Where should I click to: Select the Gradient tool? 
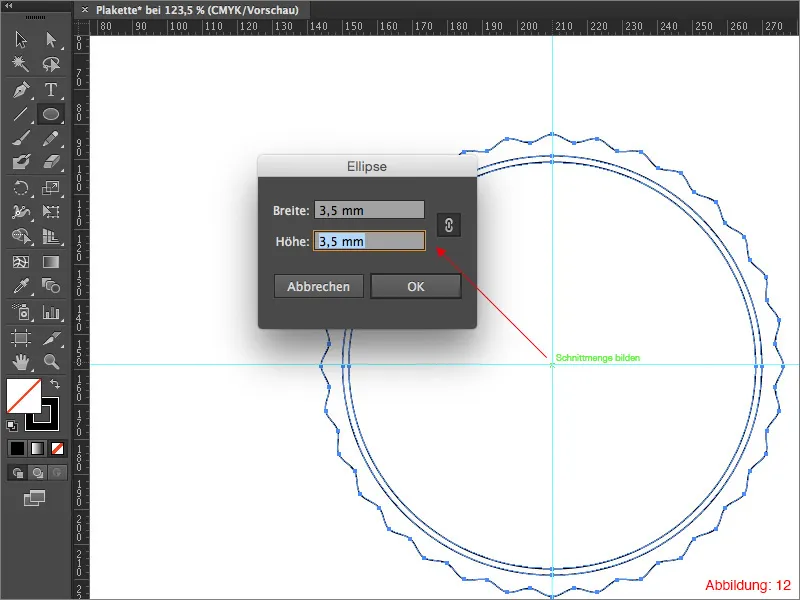coord(51,262)
